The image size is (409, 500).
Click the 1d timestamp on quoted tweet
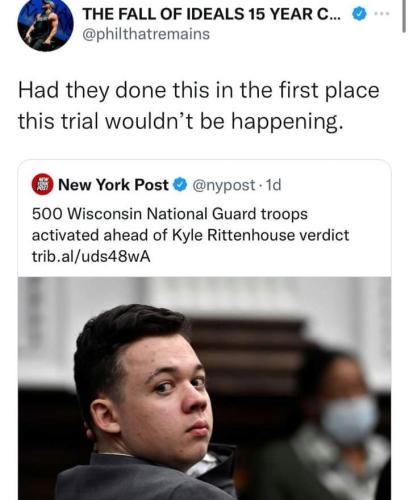273,185
